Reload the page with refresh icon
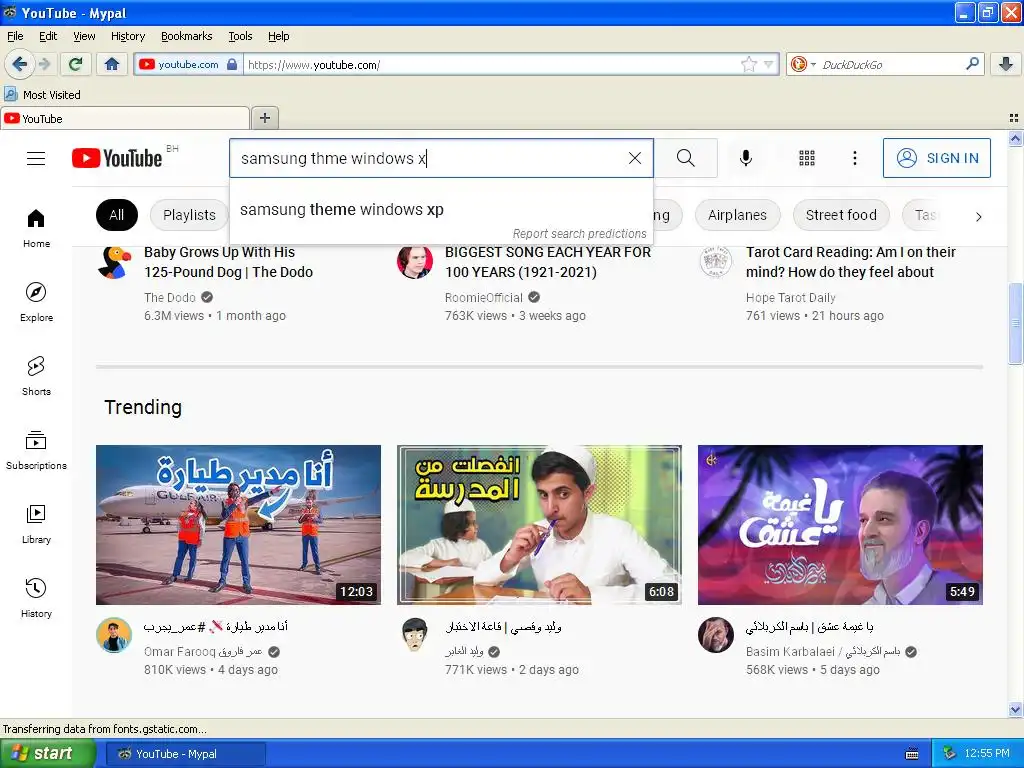The width and height of the screenshot is (1024, 768). (75, 64)
